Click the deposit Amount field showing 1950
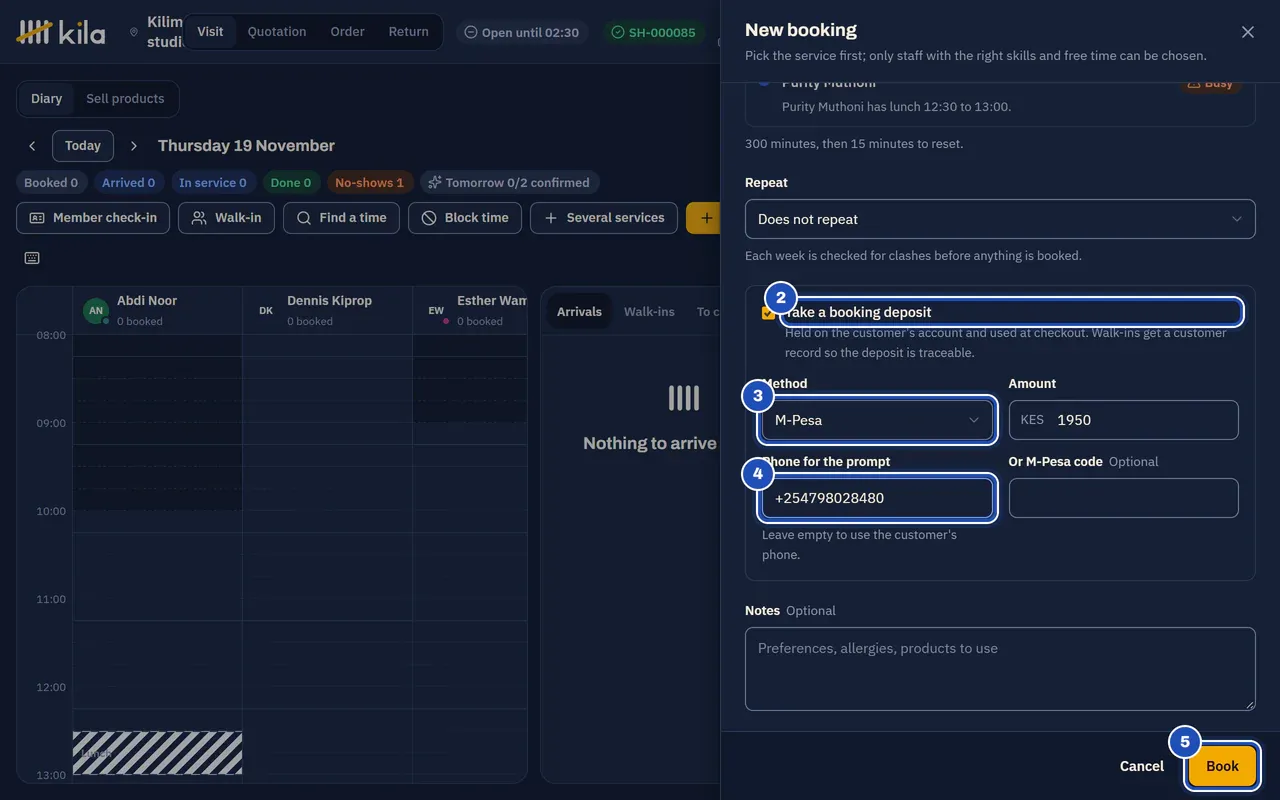 (x=1124, y=420)
